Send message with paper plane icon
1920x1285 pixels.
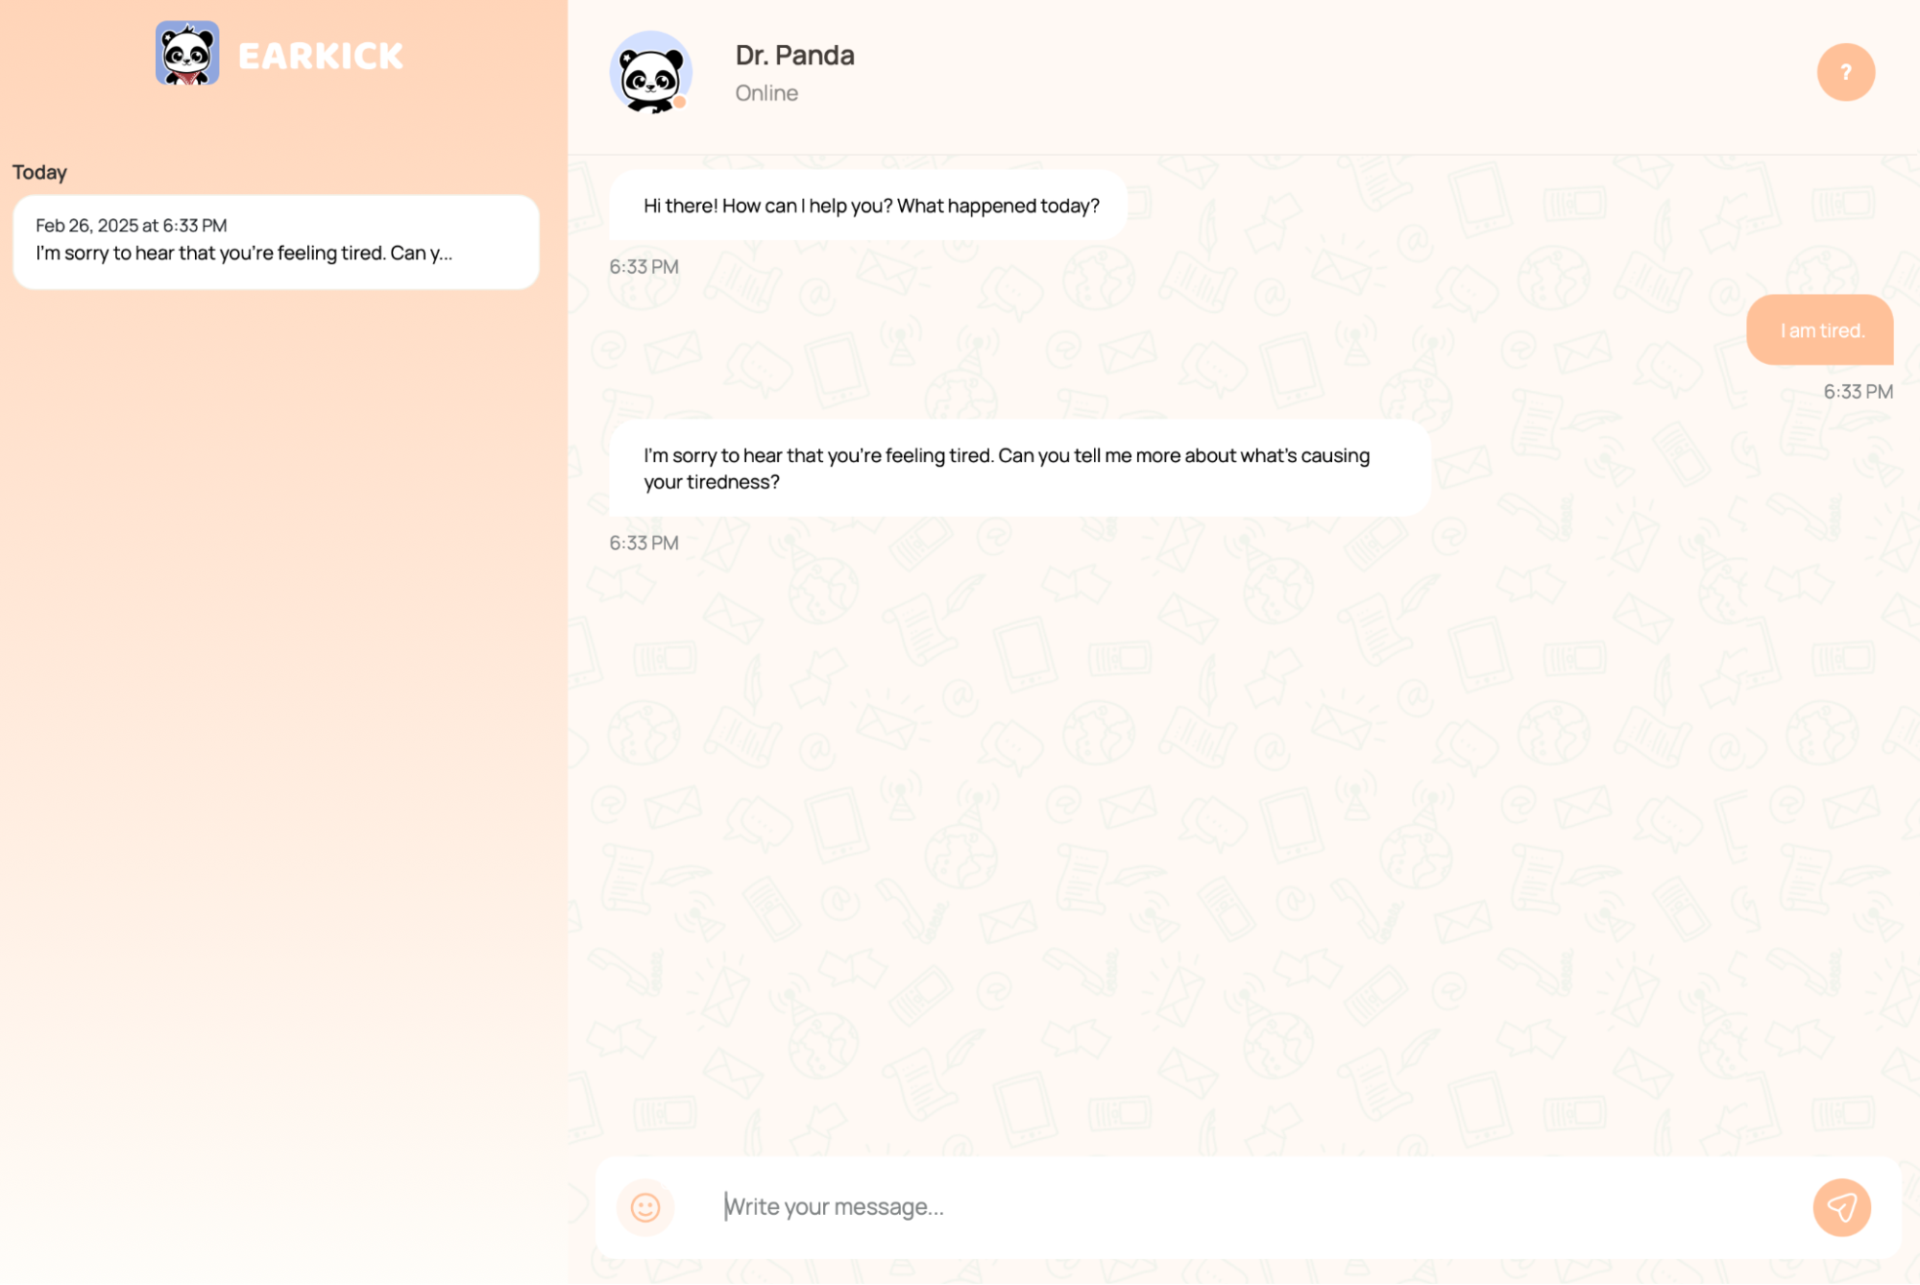tap(1841, 1207)
